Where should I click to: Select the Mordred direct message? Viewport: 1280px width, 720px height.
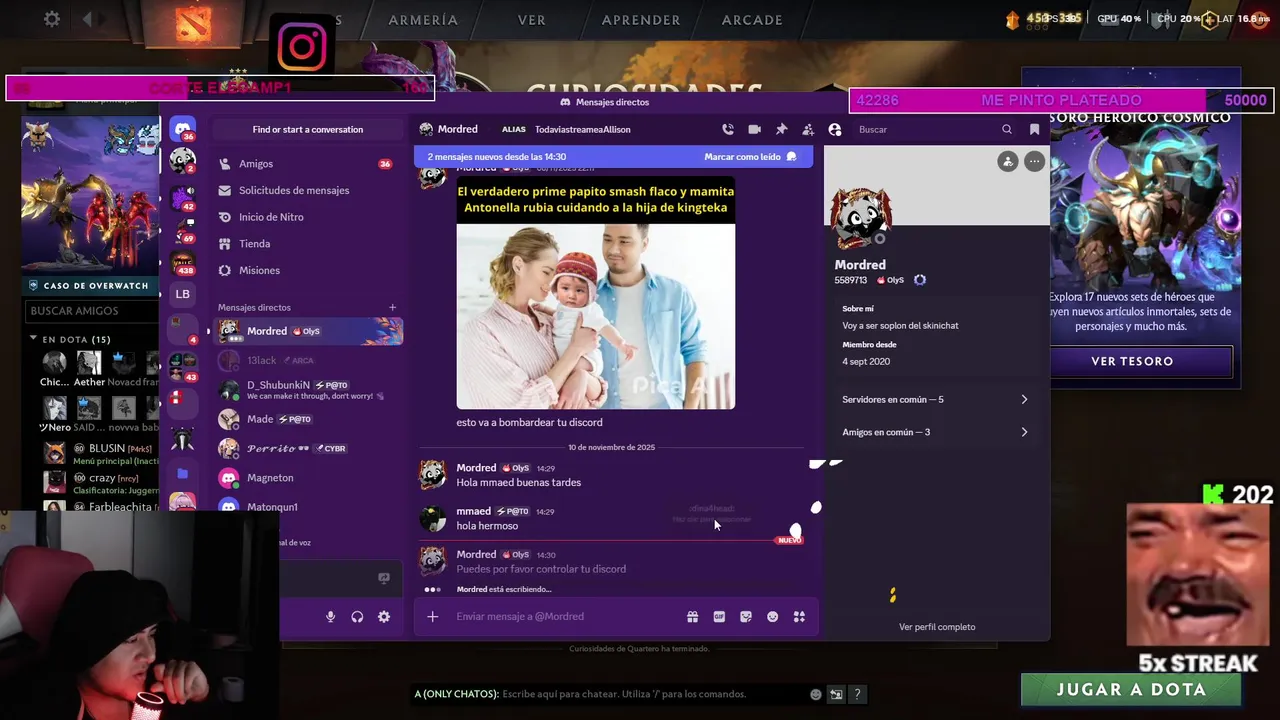tap(307, 331)
